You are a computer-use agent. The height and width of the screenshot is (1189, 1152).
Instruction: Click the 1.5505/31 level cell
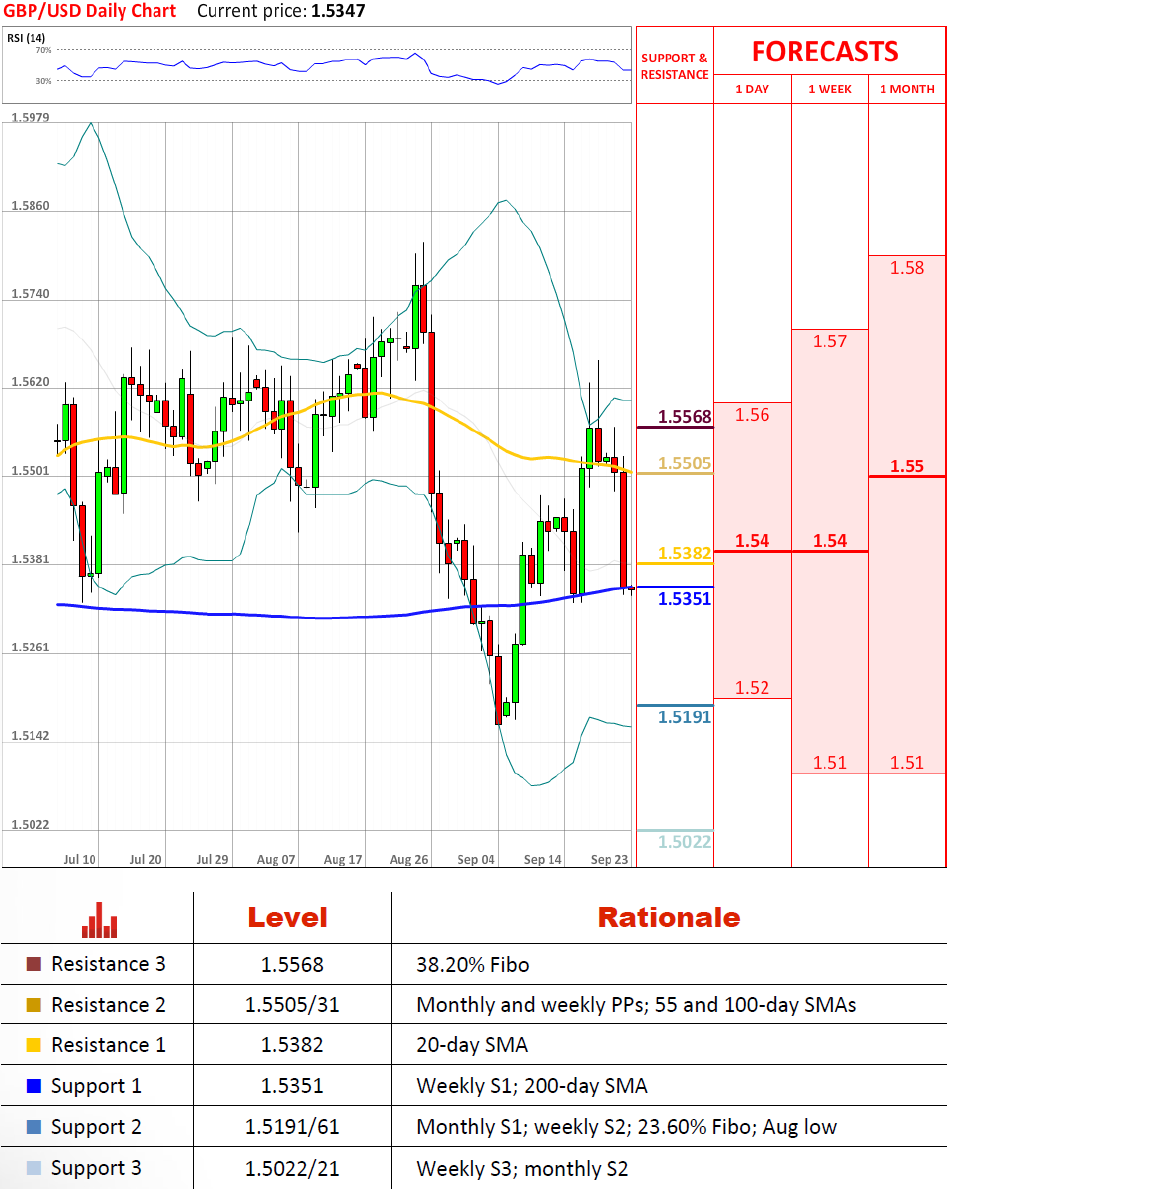[x=292, y=1005]
